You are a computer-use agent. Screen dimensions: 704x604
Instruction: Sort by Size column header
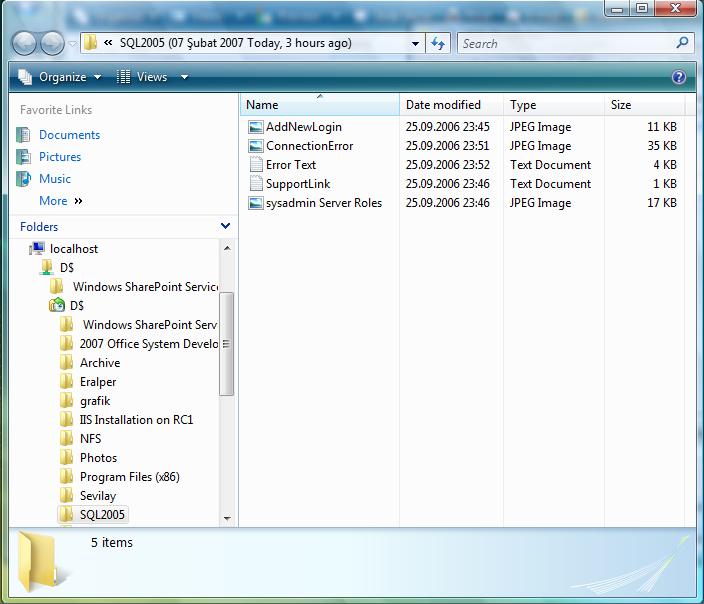coord(645,105)
